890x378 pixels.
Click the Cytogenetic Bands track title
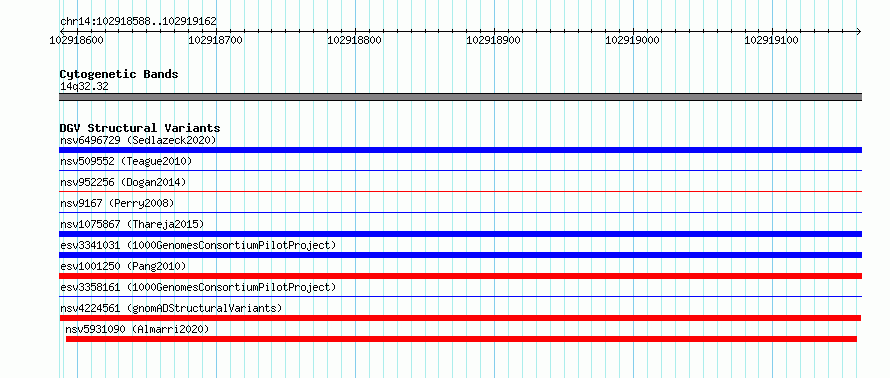pyautogui.click(x=119, y=74)
